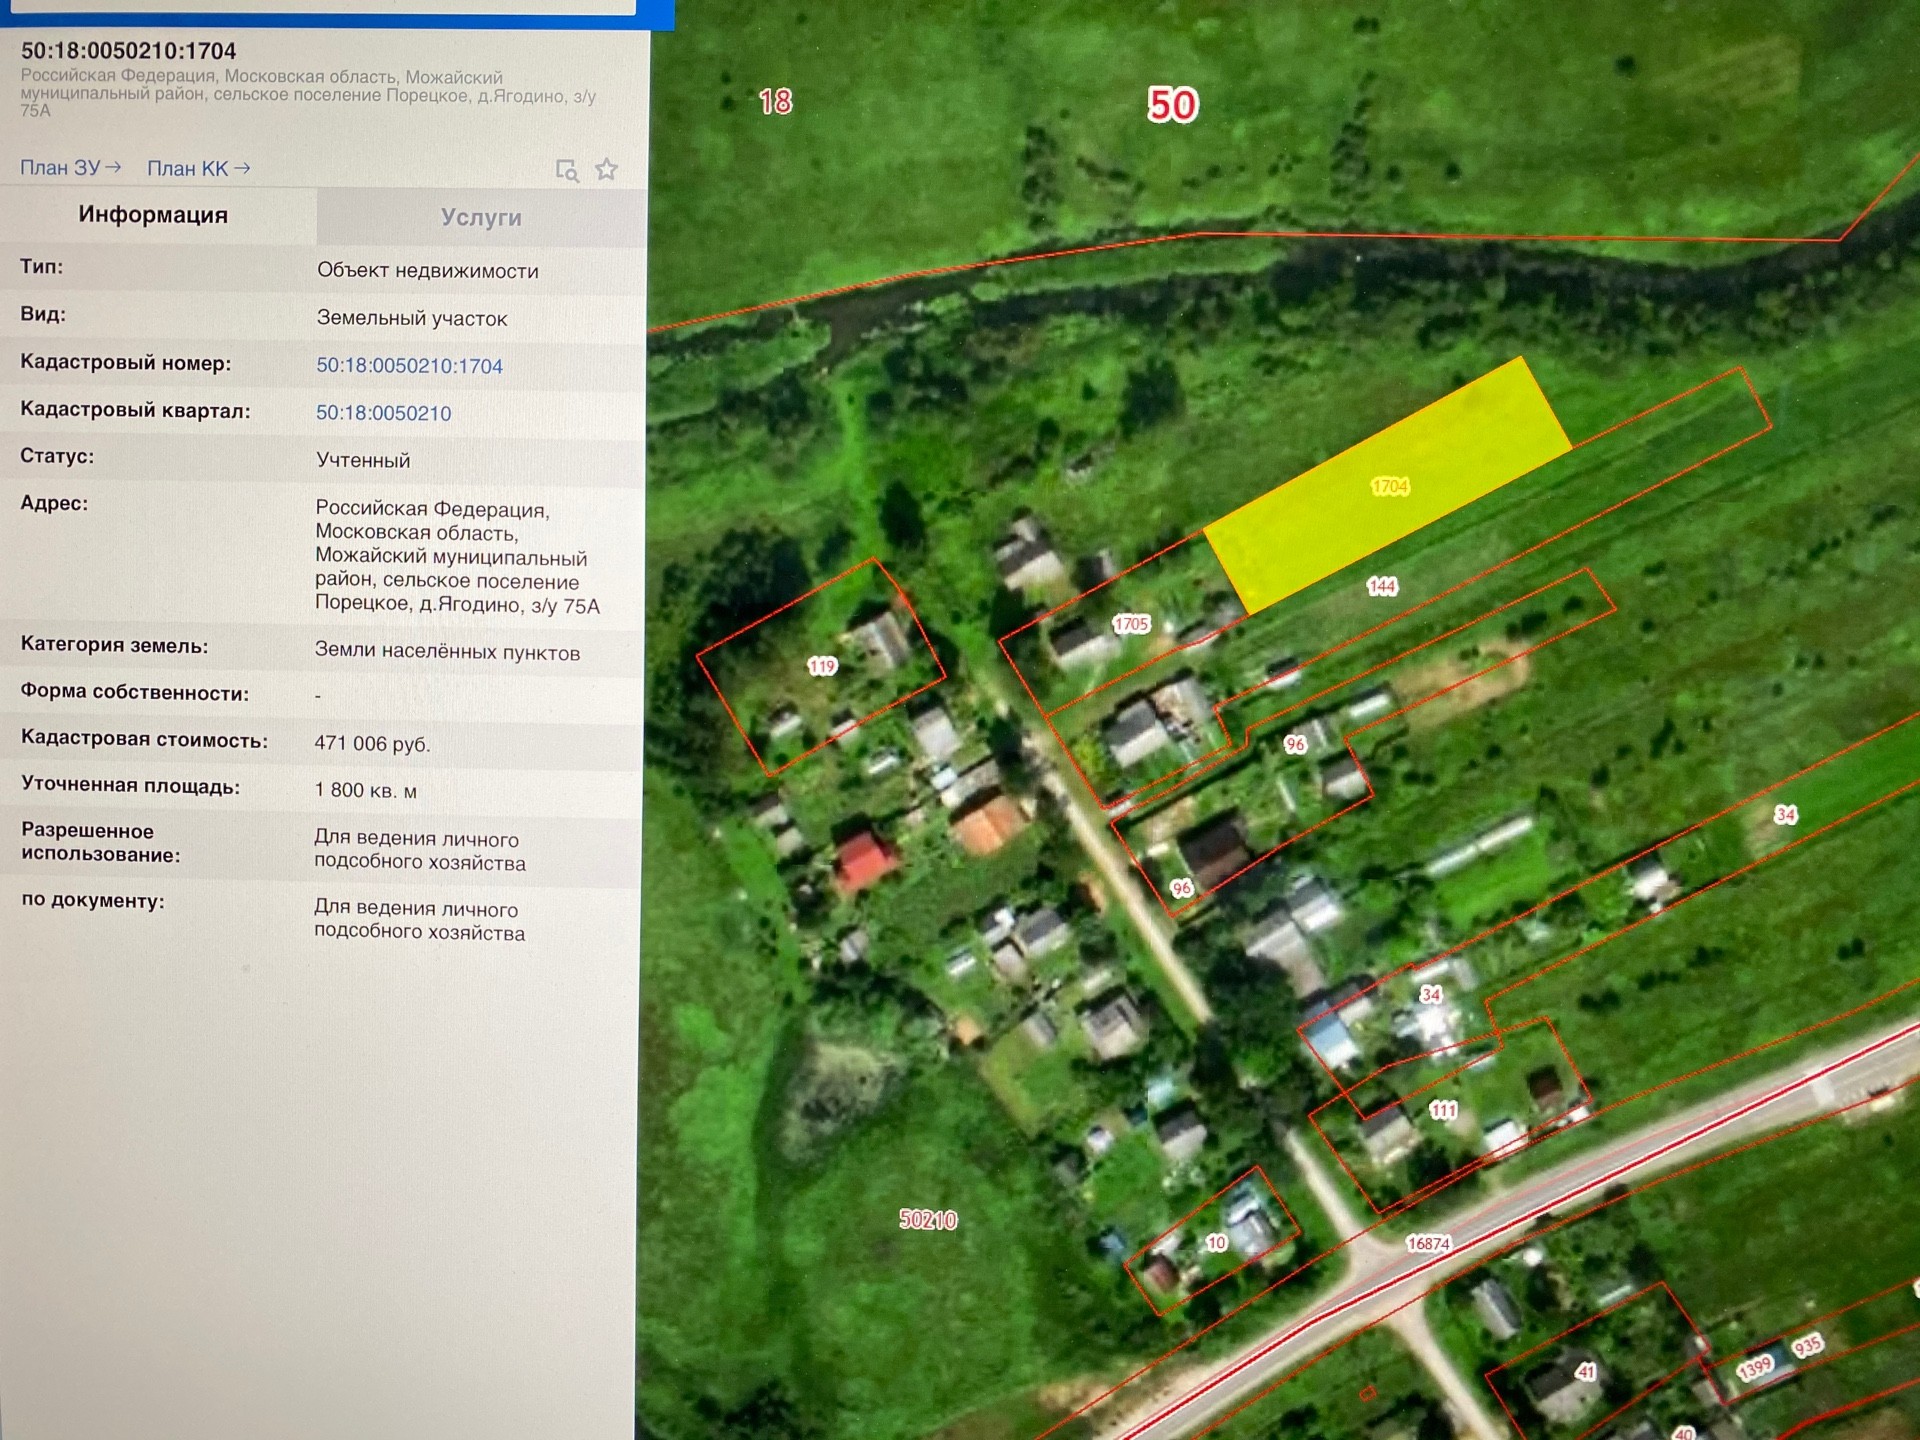
Task: Switch to the Услуги tab
Action: pyautogui.click(x=481, y=217)
